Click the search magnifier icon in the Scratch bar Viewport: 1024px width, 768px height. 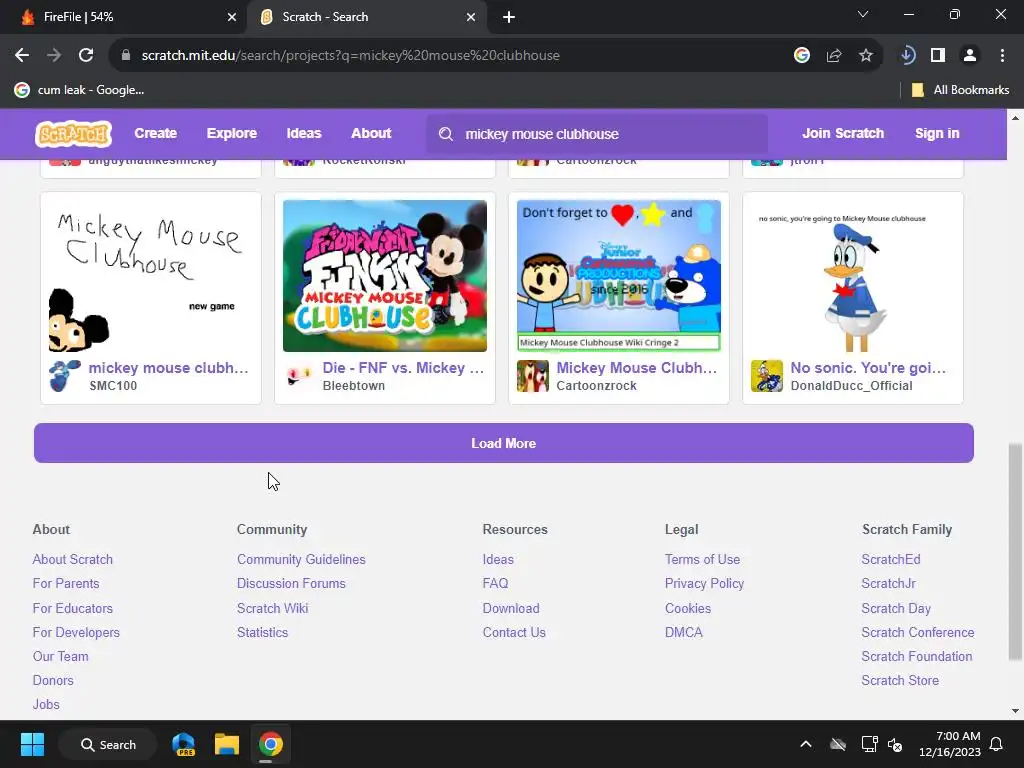click(x=446, y=134)
